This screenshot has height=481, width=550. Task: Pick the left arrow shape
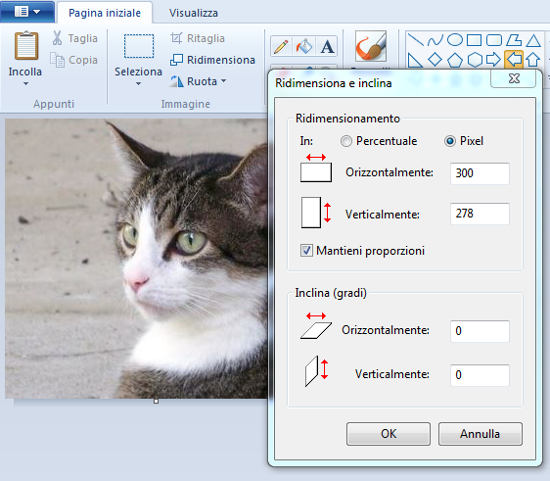pyautogui.click(x=514, y=60)
